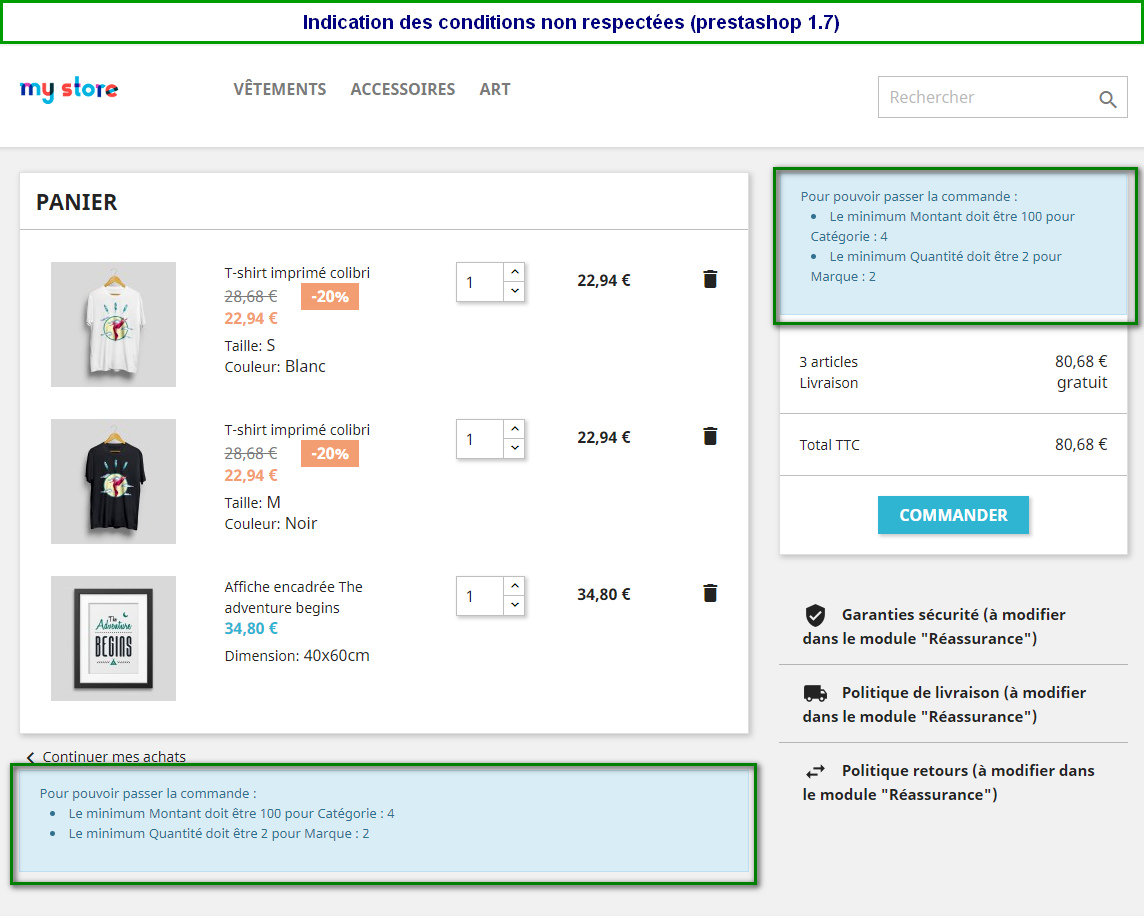
Task: Click the my store logo
Action: click(x=69, y=90)
